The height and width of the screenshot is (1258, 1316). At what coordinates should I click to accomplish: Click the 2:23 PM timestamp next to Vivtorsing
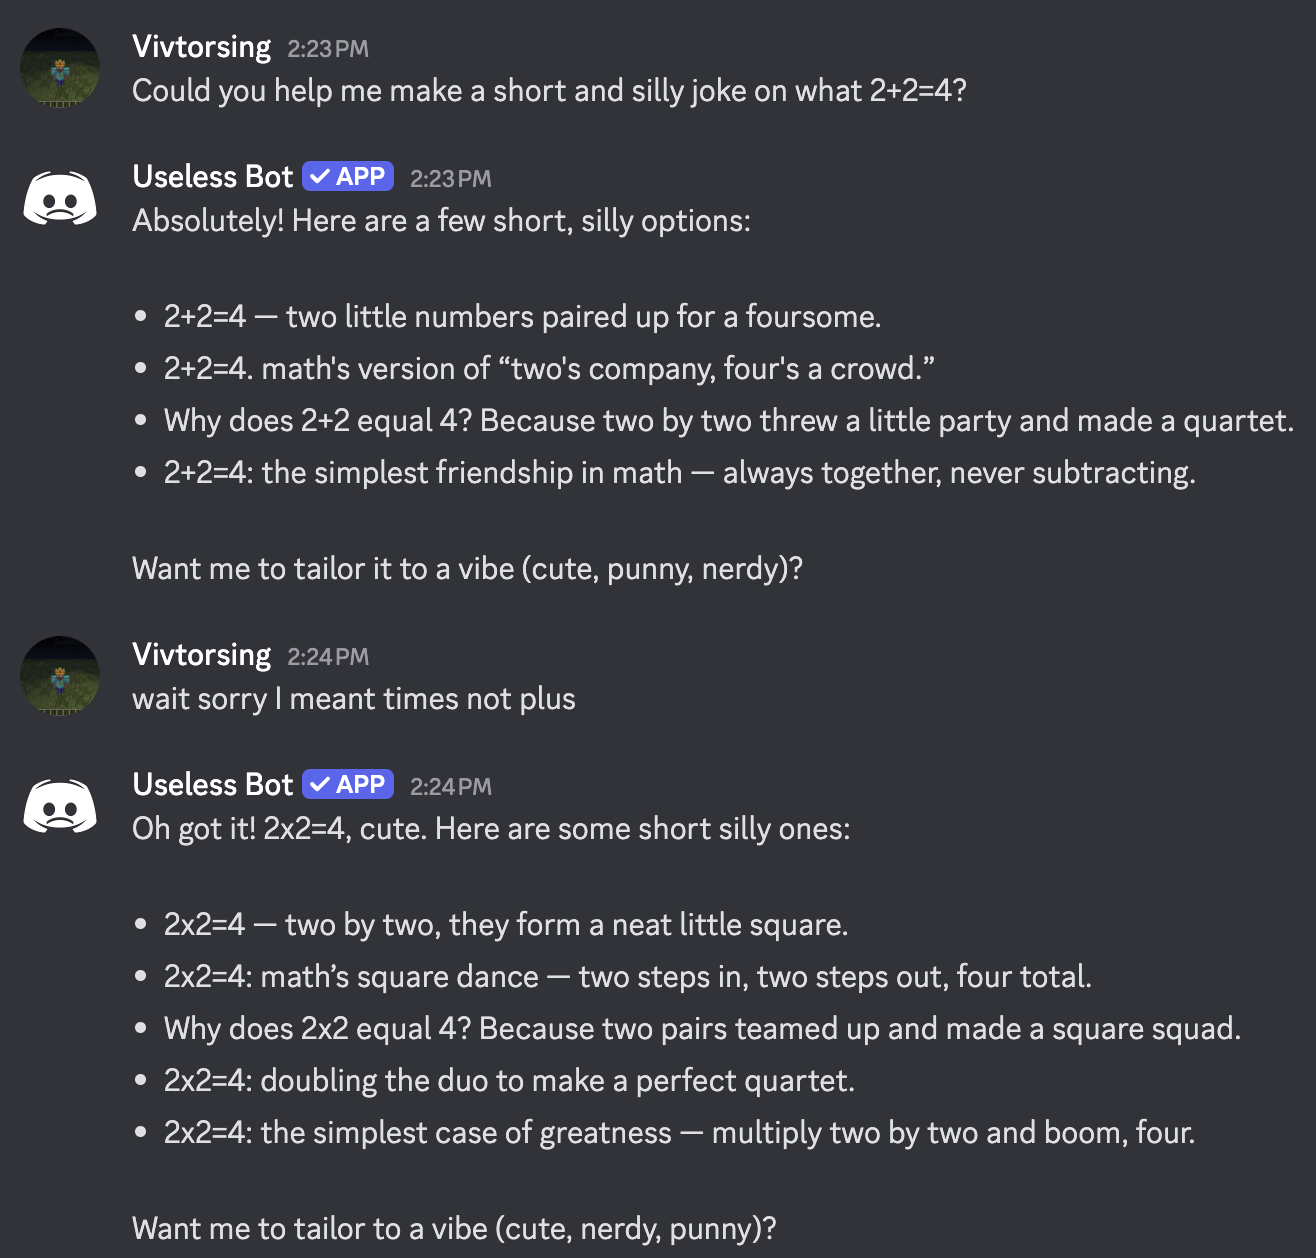[328, 49]
